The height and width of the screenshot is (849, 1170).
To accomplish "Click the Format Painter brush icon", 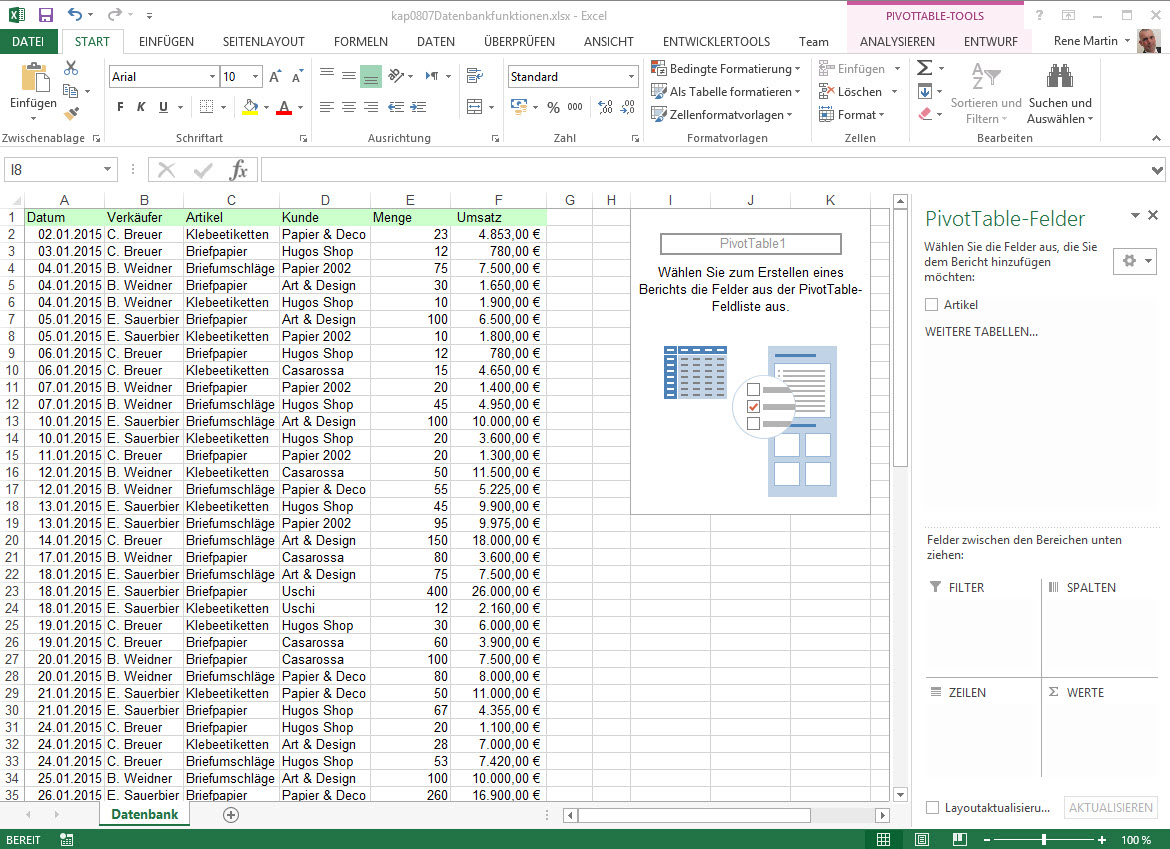I will point(71,114).
